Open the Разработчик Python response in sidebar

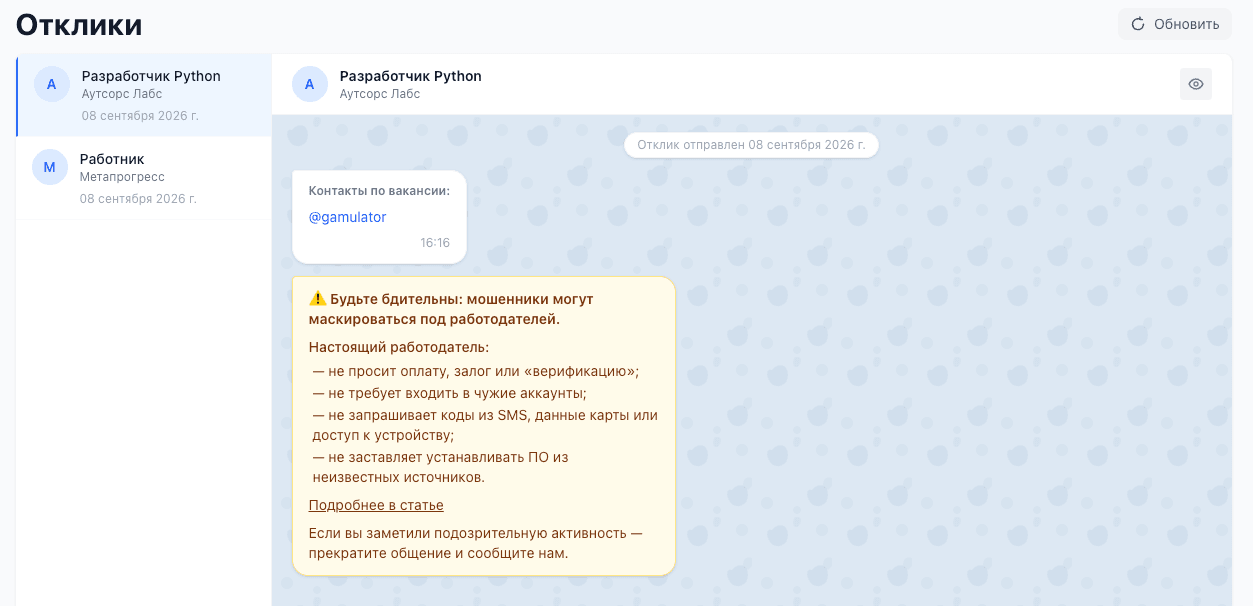tap(144, 96)
